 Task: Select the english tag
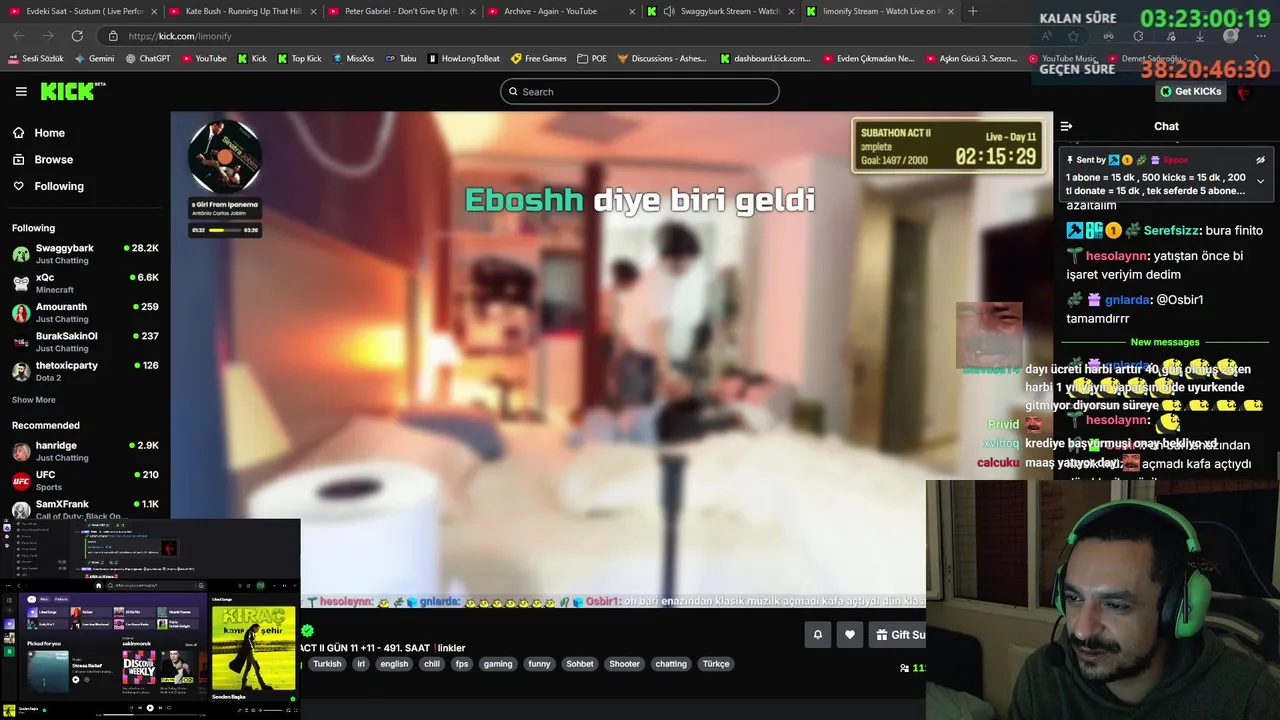(x=394, y=664)
